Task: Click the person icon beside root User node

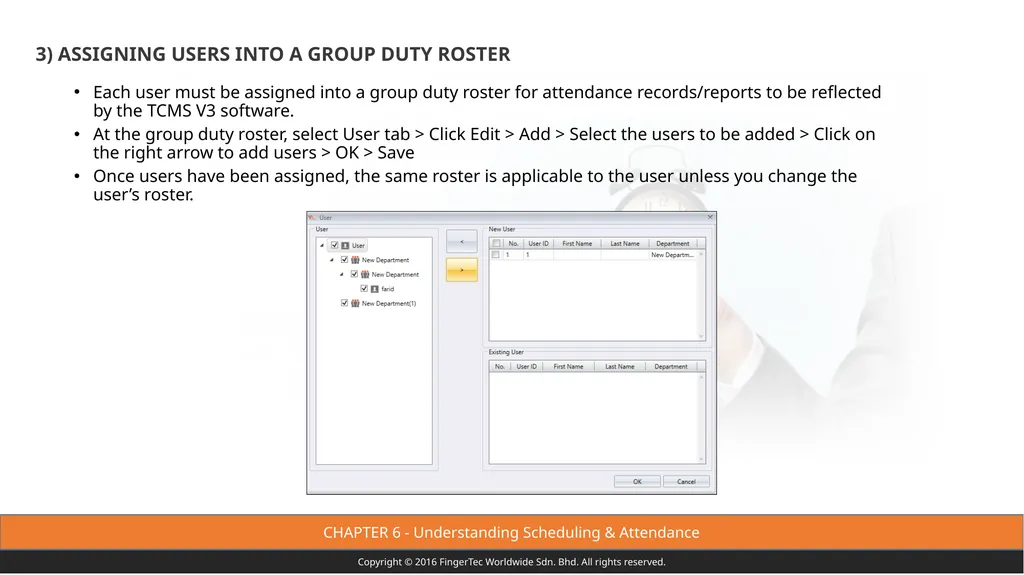Action: (345, 246)
